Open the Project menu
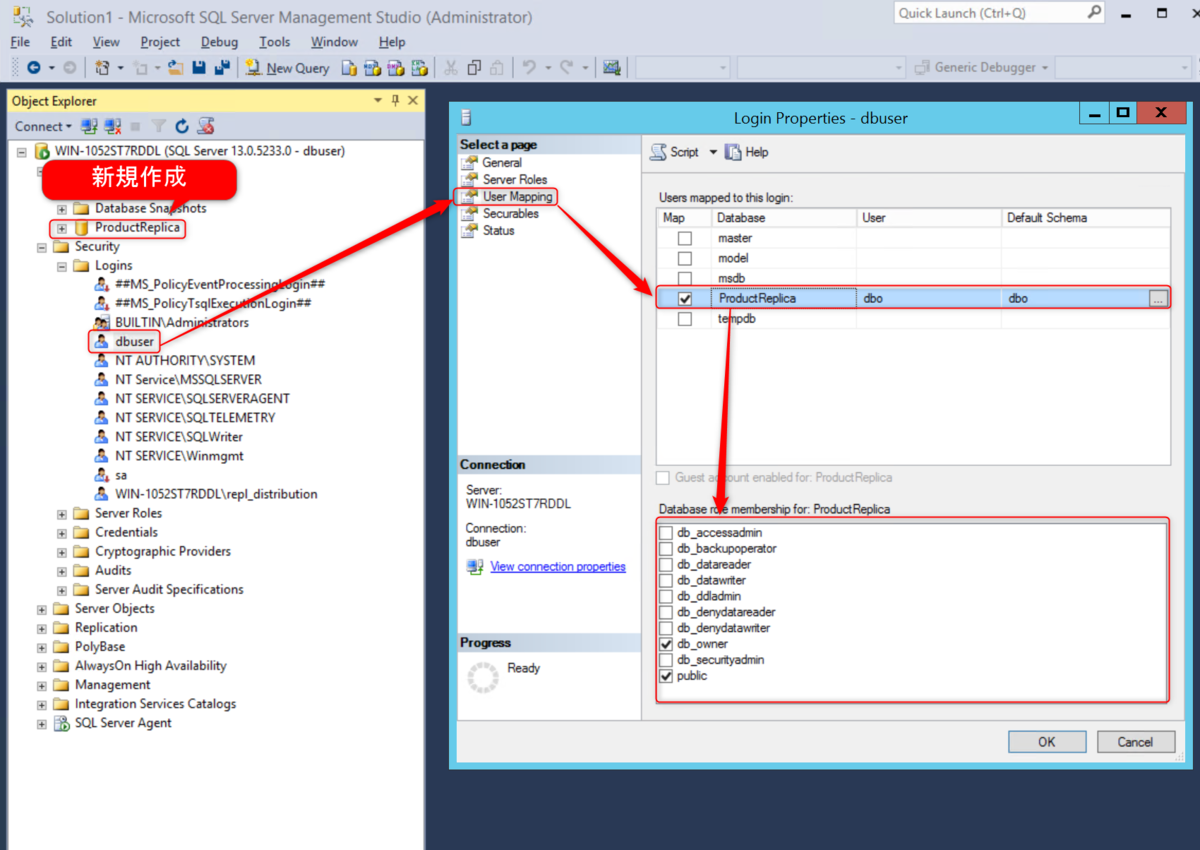The image size is (1200, 850). [160, 42]
